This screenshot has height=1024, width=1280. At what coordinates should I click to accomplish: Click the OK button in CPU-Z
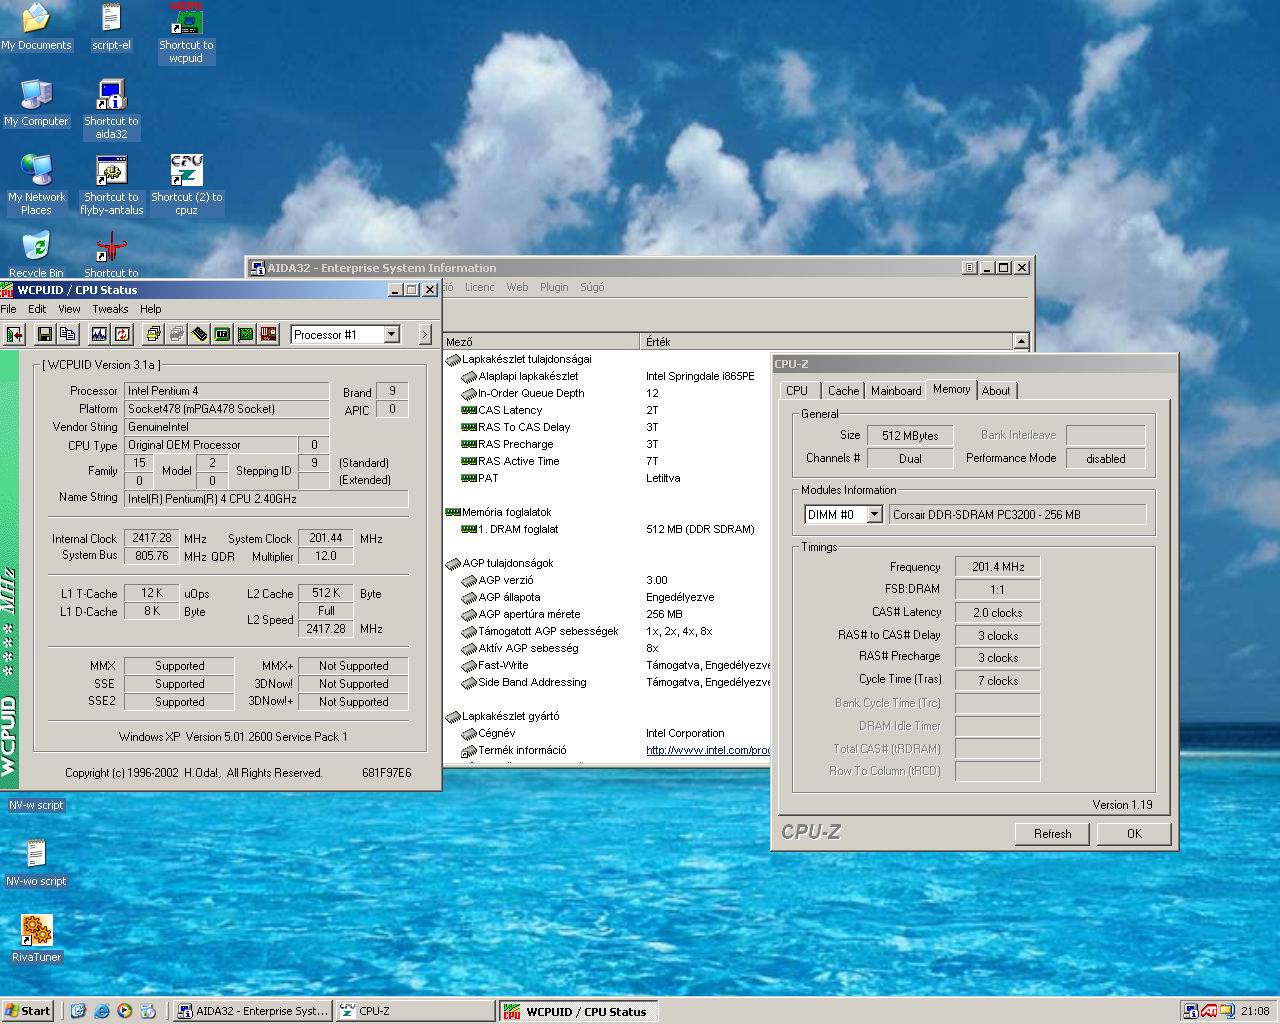pyautogui.click(x=1134, y=834)
